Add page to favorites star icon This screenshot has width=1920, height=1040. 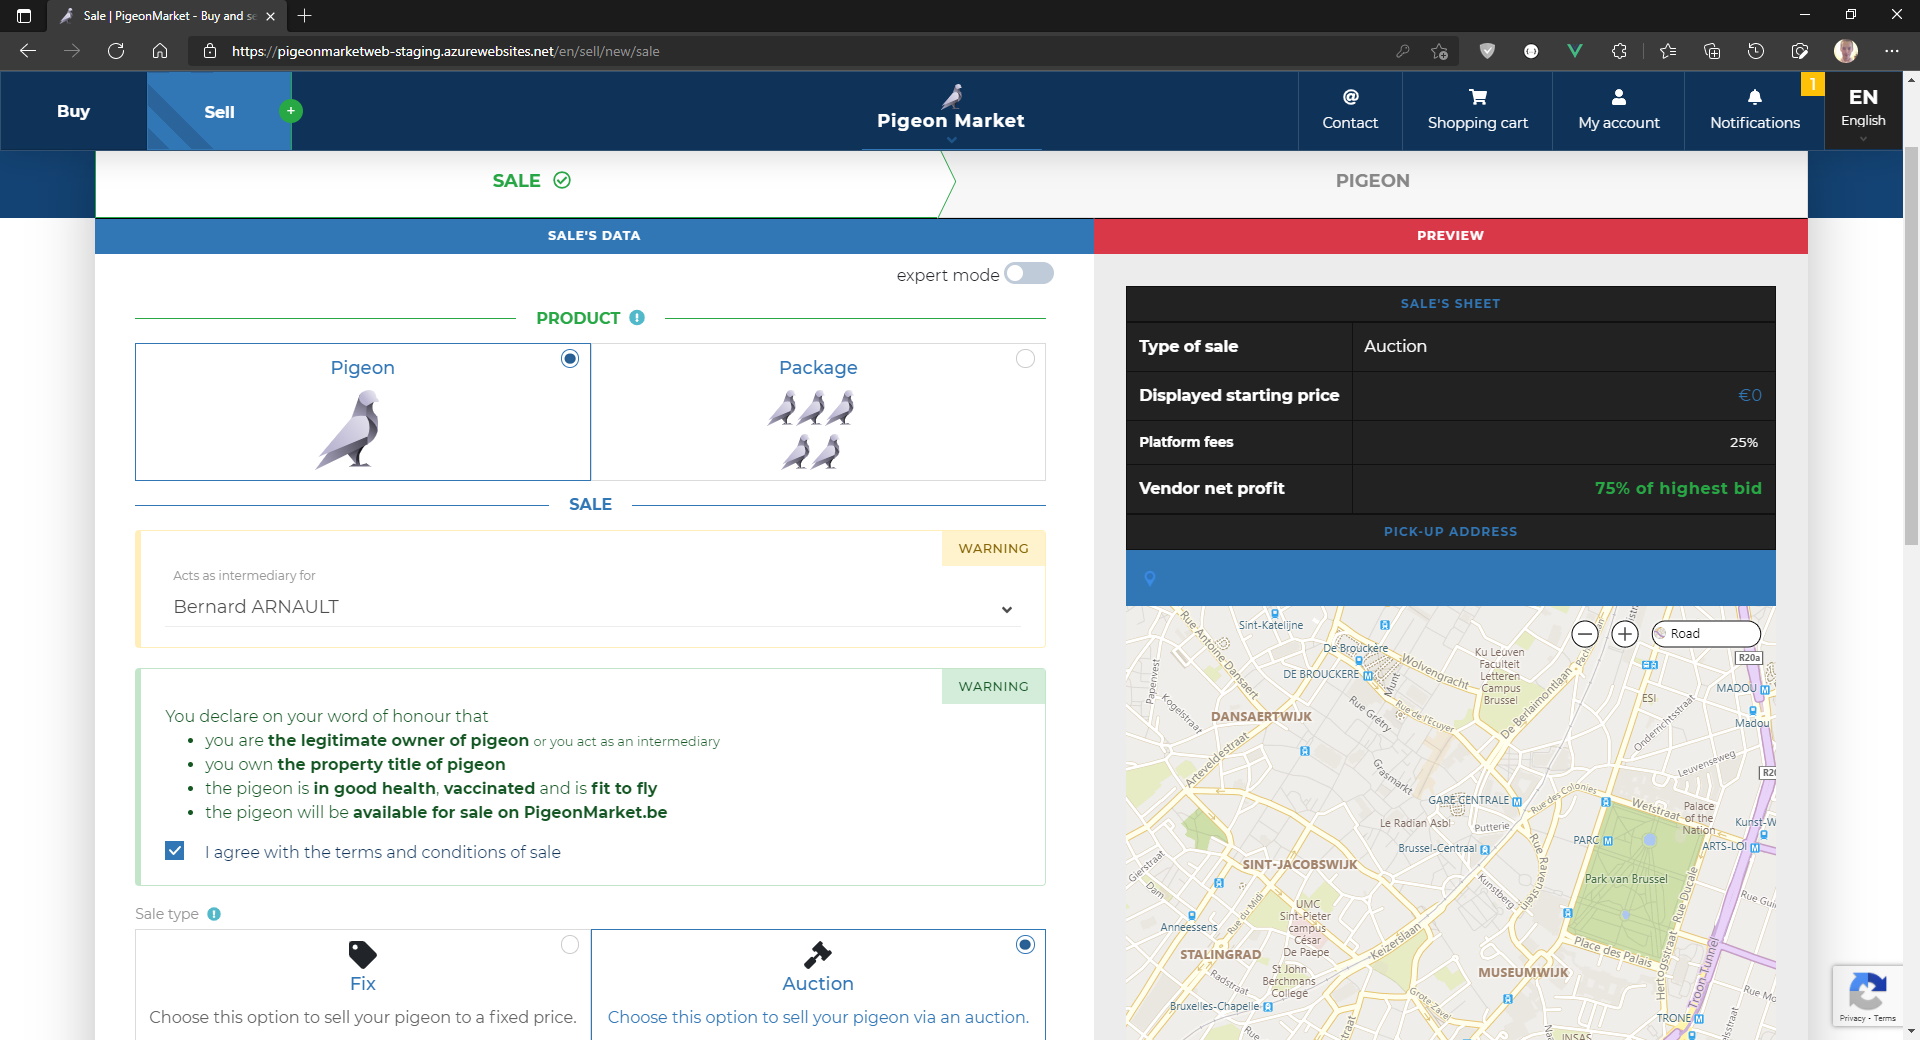[1439, 51]
